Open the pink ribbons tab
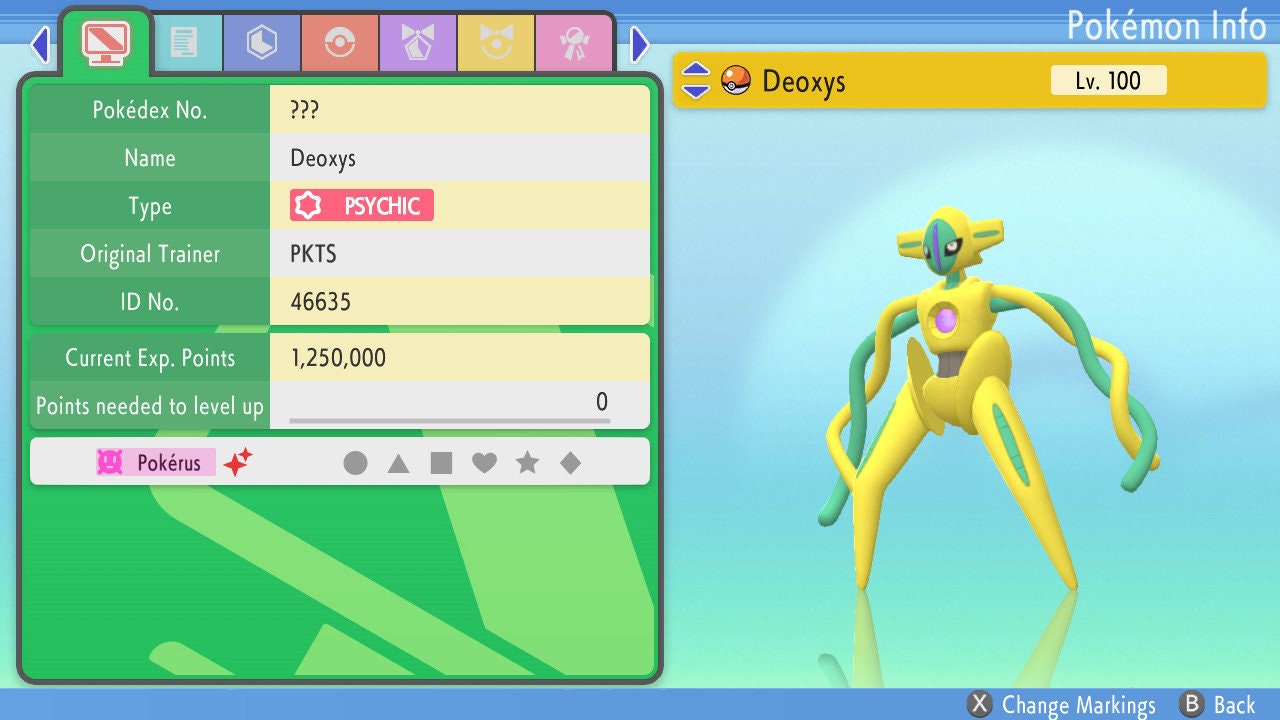This screenshot has height=720, width=1280. [573, 42]
